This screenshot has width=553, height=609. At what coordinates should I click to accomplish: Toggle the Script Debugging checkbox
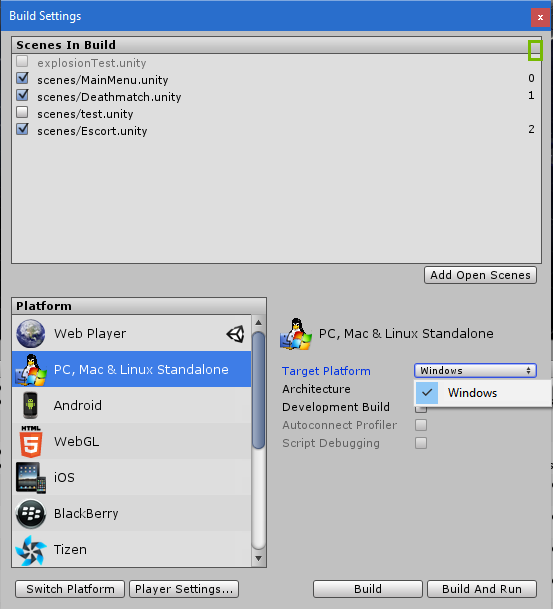point(421,443)
